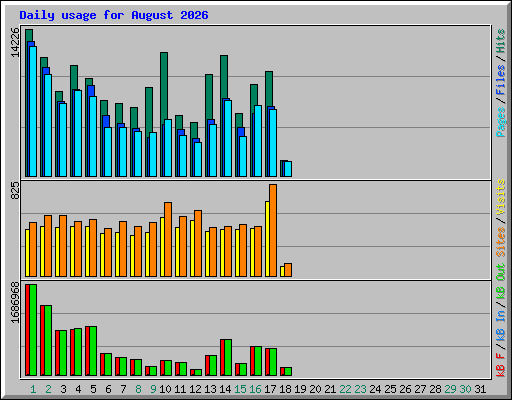Click the orange 'Sites' legend label
The width and height of the screenshot is (512, 400).
[x=501, y=242]
